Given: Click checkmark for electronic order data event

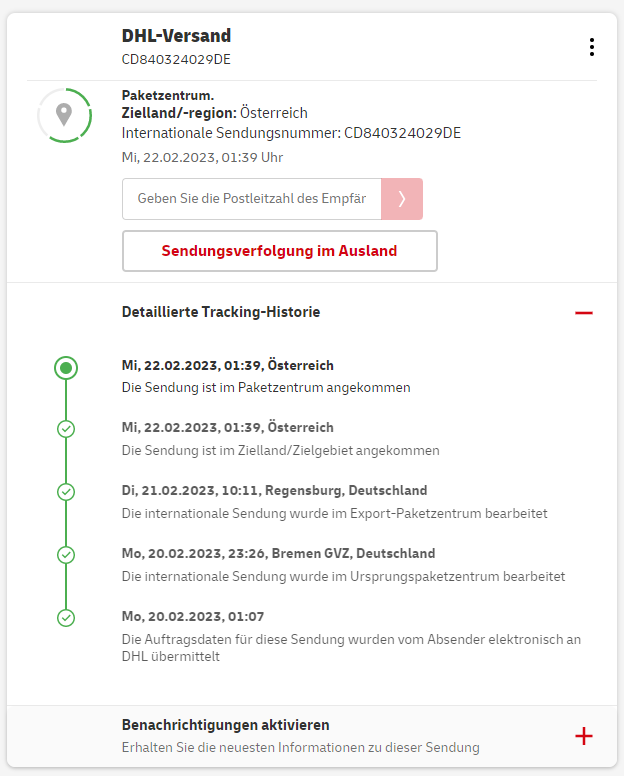Looking at the screenshot, I should (66, 617).
